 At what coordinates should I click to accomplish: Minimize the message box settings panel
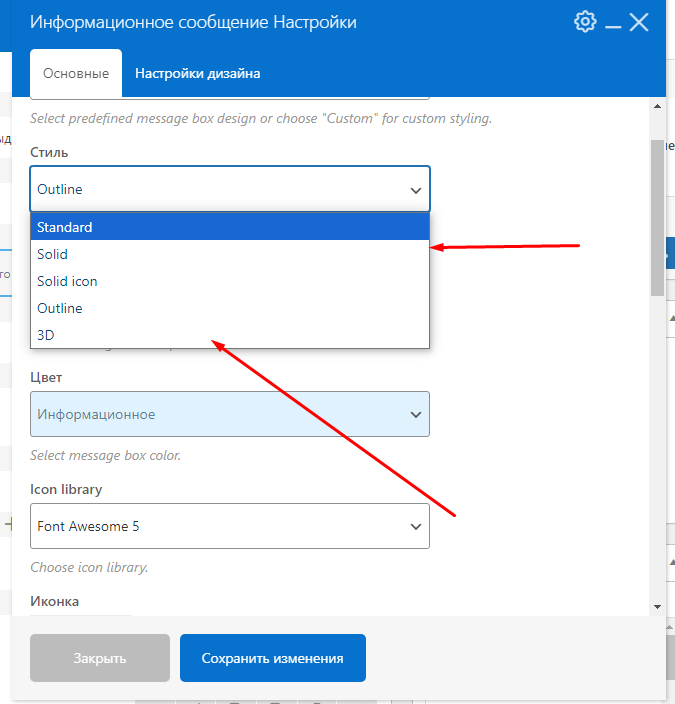pyautogui.click(x=612, y=23)
